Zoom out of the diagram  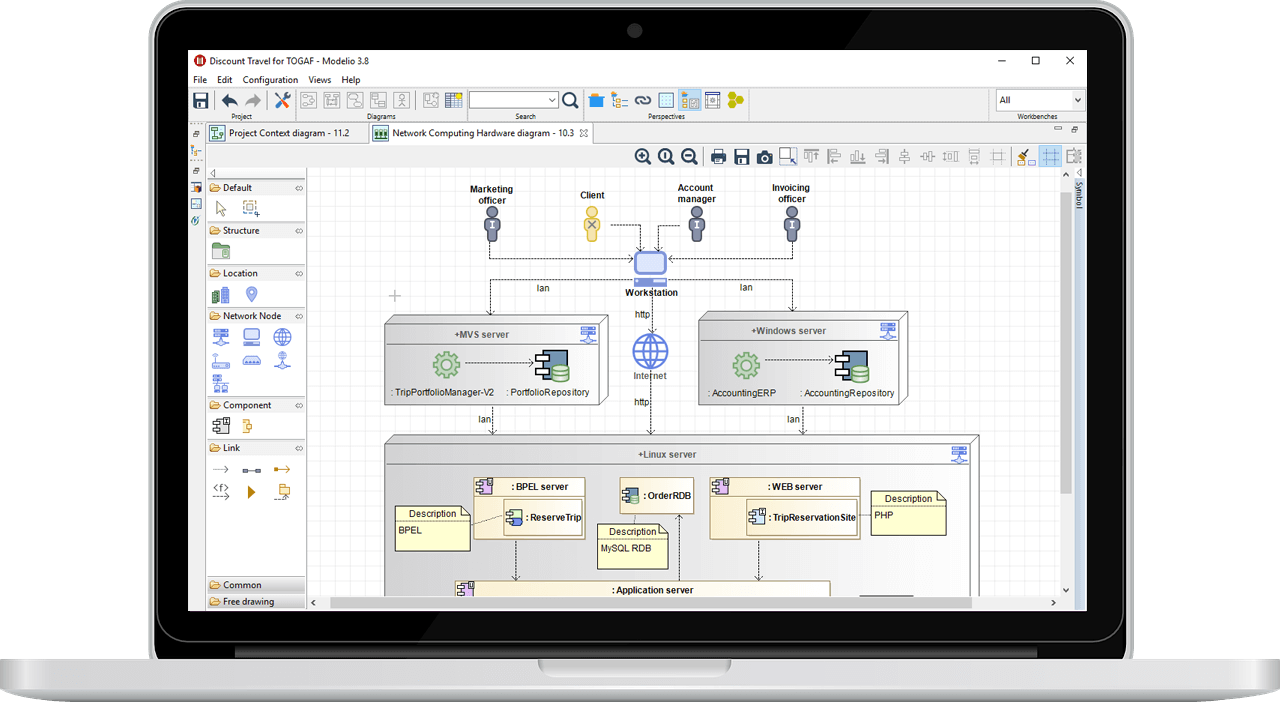click(689, 156)
